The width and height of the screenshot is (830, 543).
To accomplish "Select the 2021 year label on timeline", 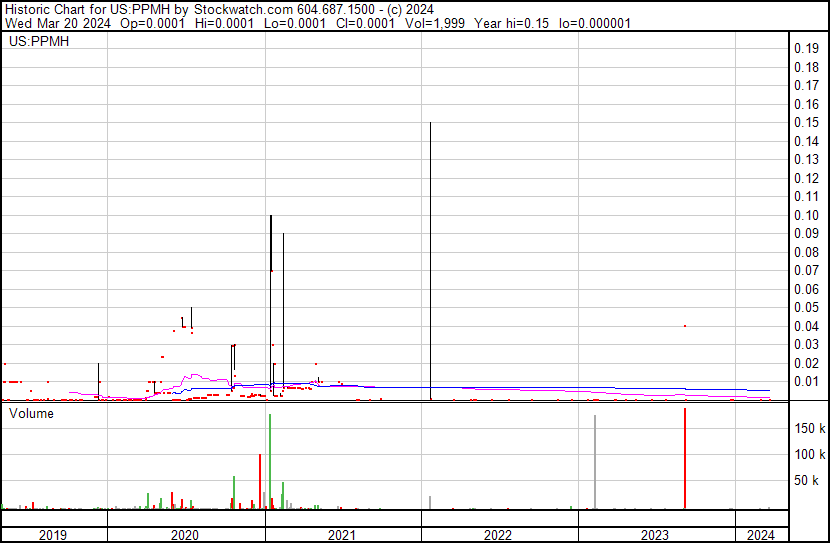I will click(342, 535).
